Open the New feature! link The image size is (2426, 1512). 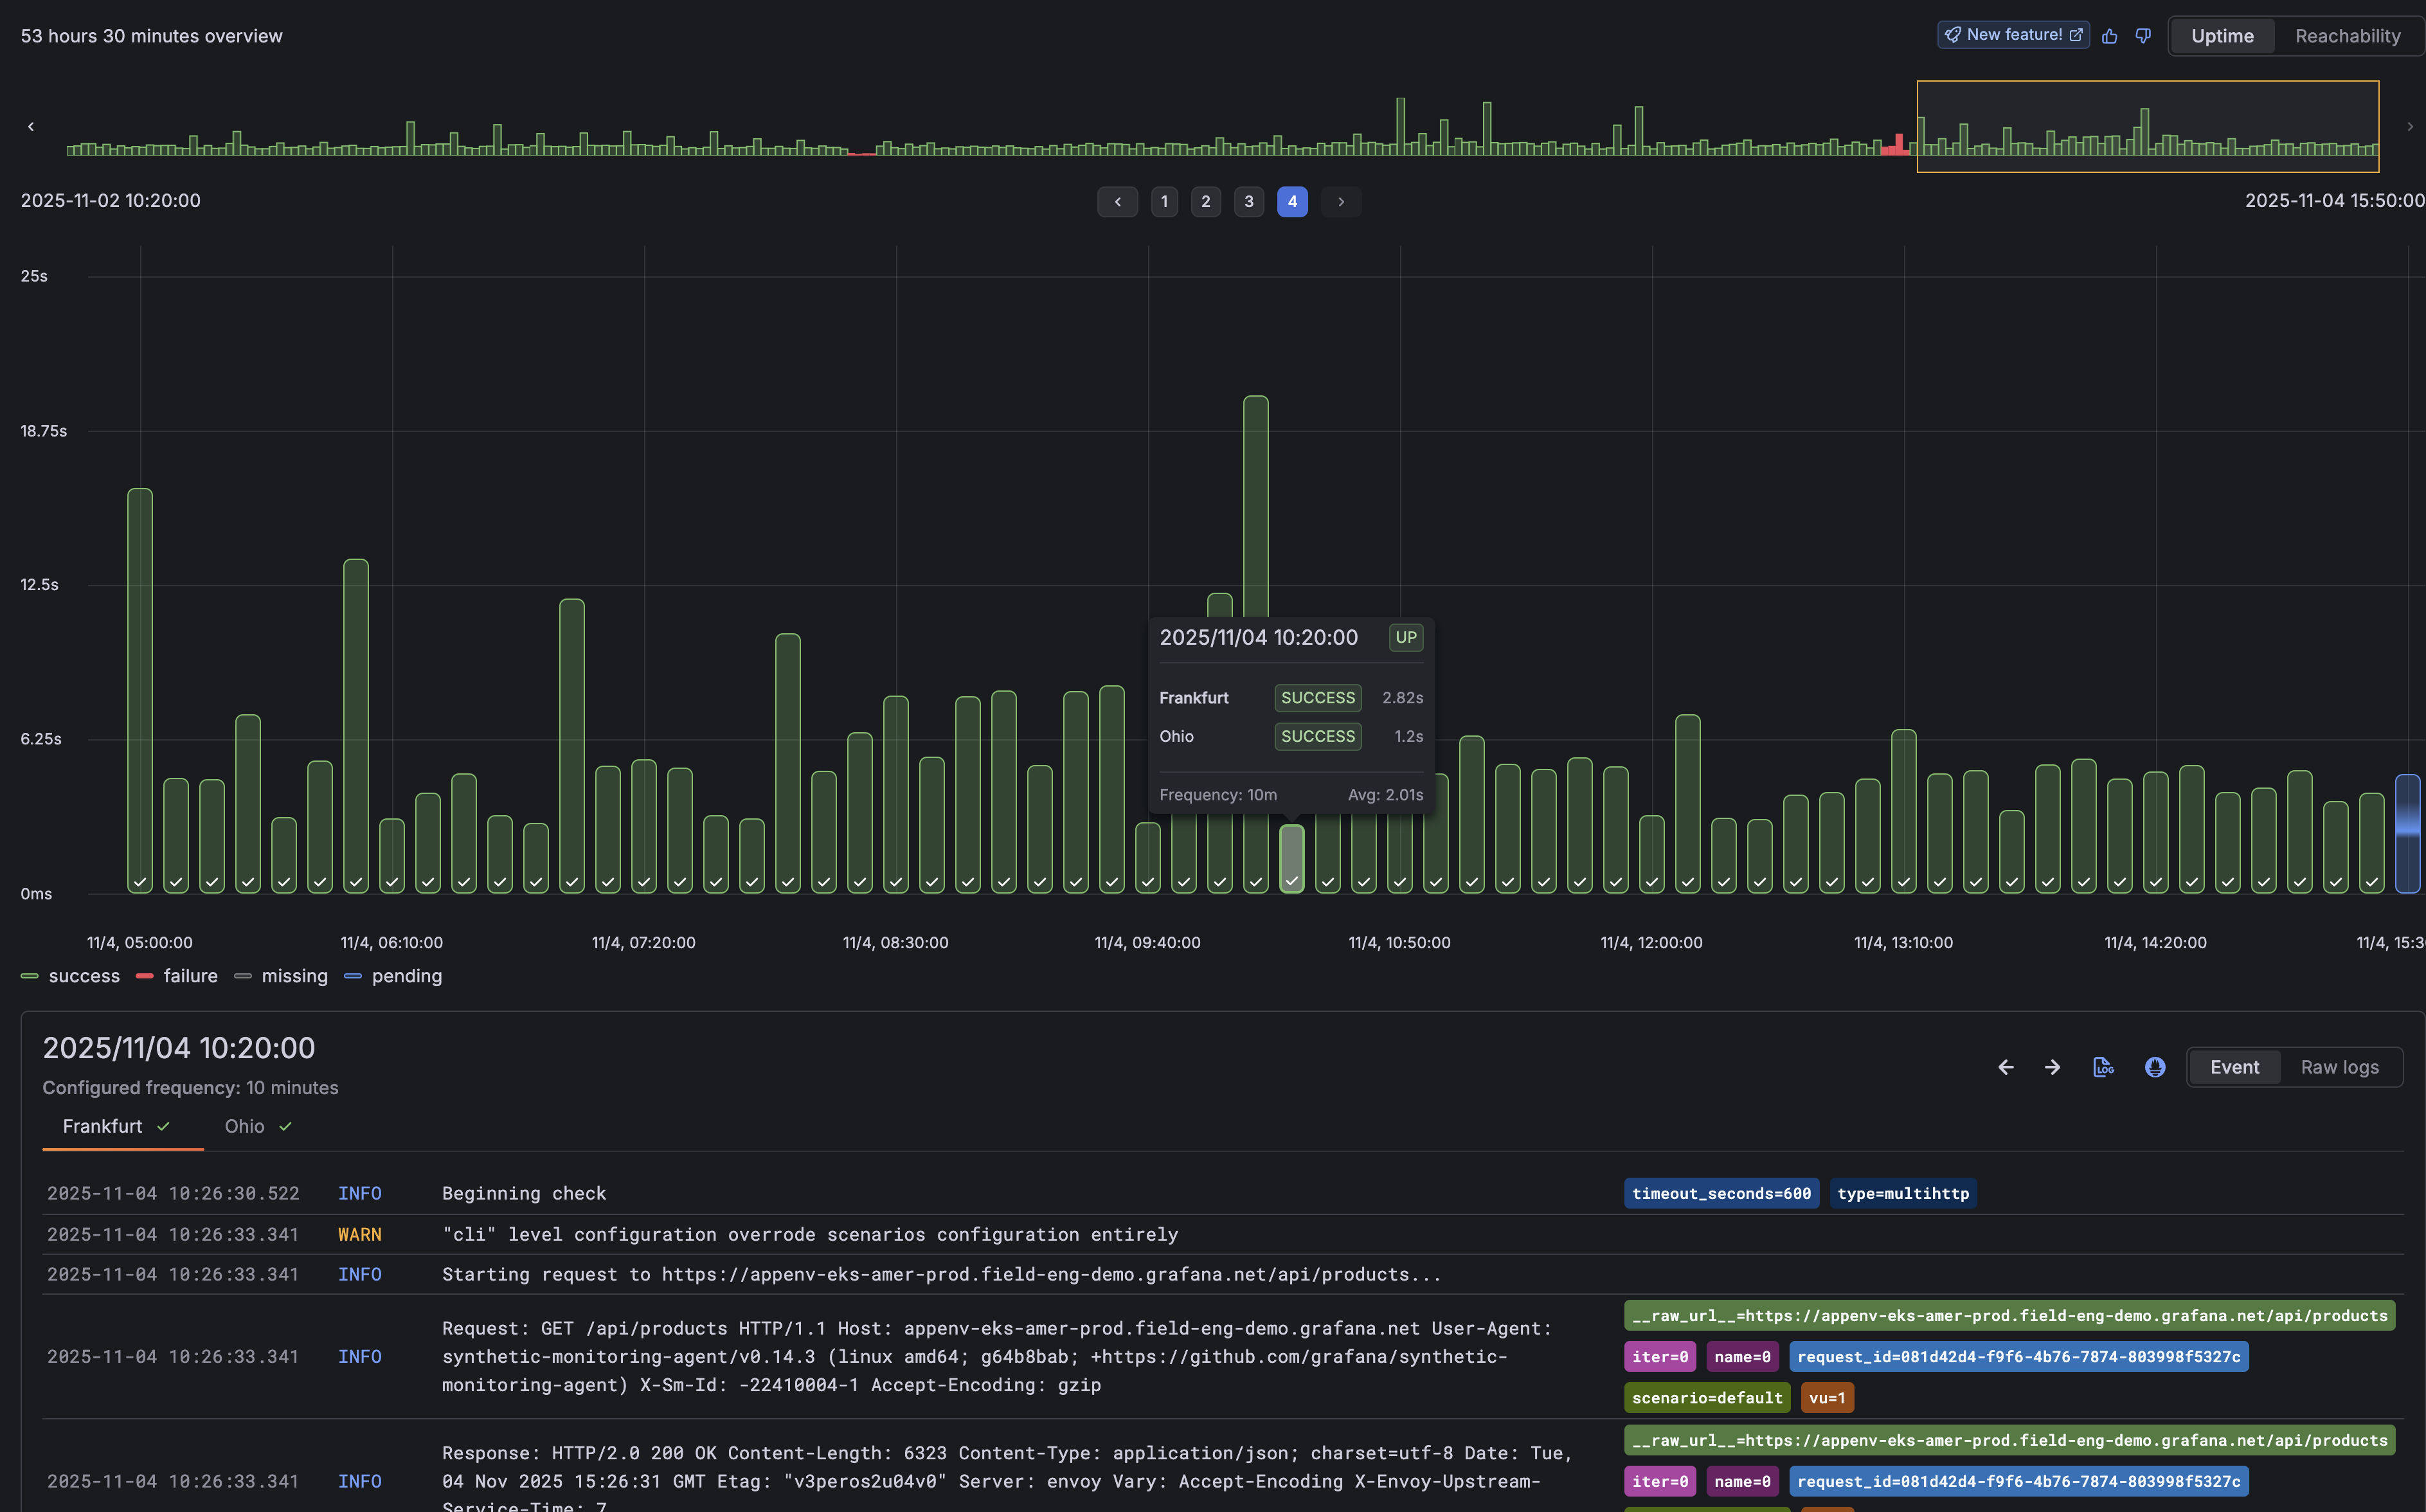click(x=2013, y=35)
